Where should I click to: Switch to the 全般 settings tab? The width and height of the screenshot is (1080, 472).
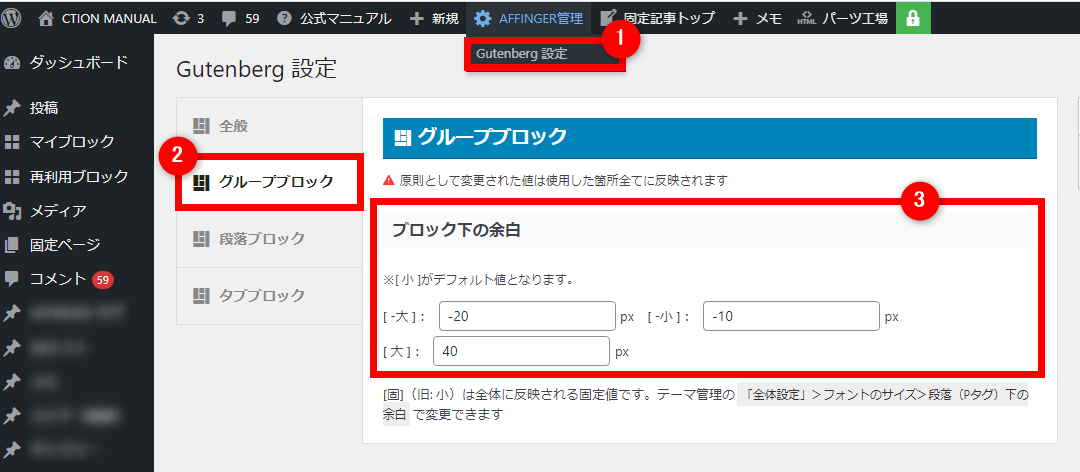269,126
